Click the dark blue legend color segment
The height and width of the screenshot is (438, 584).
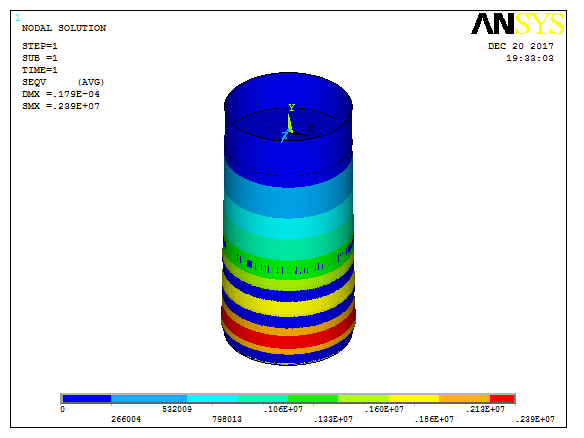[87, 399]
